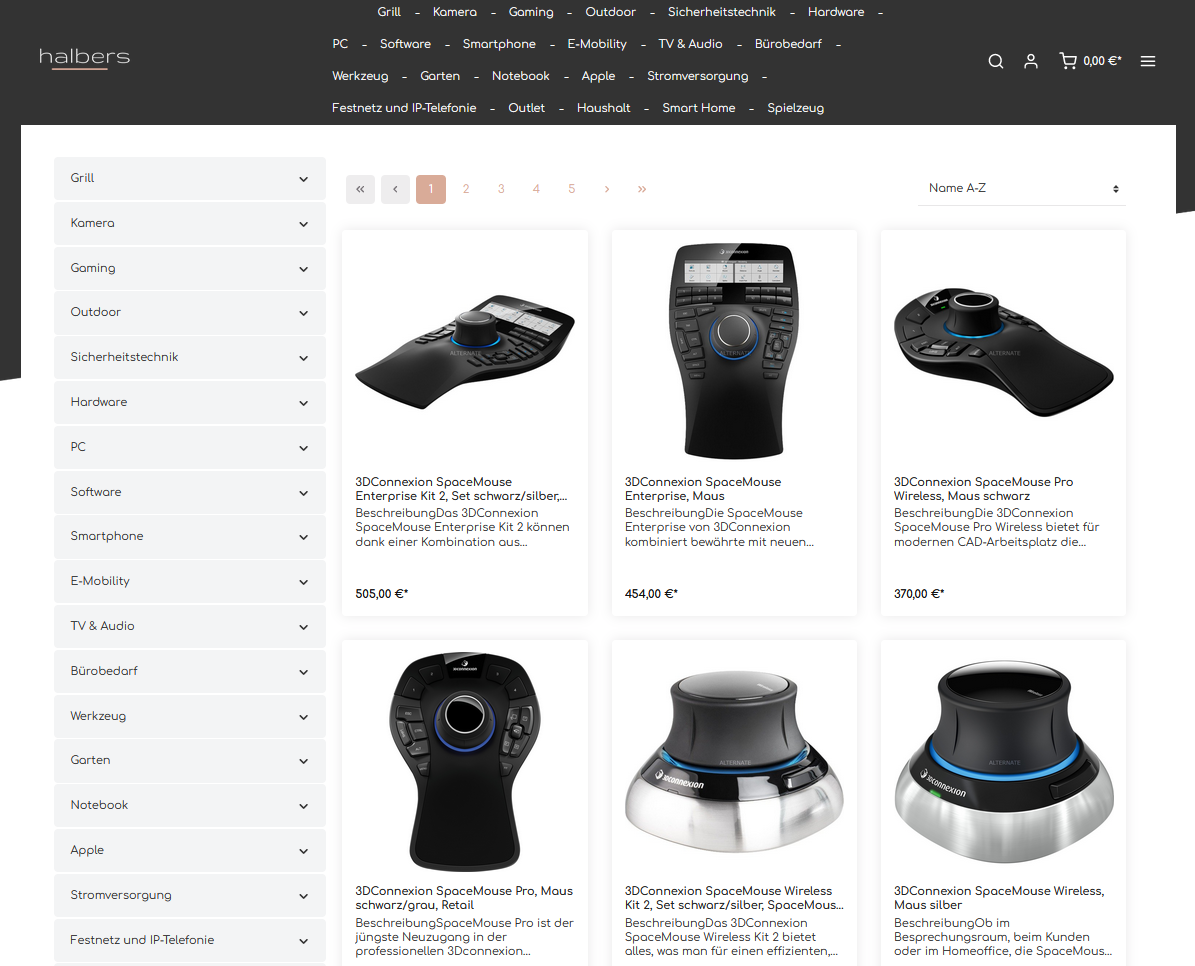Screen dimensions: 1195x966
Task: Open SpaceMouse Enterprise Kit 2 product image
Action: 465,351
